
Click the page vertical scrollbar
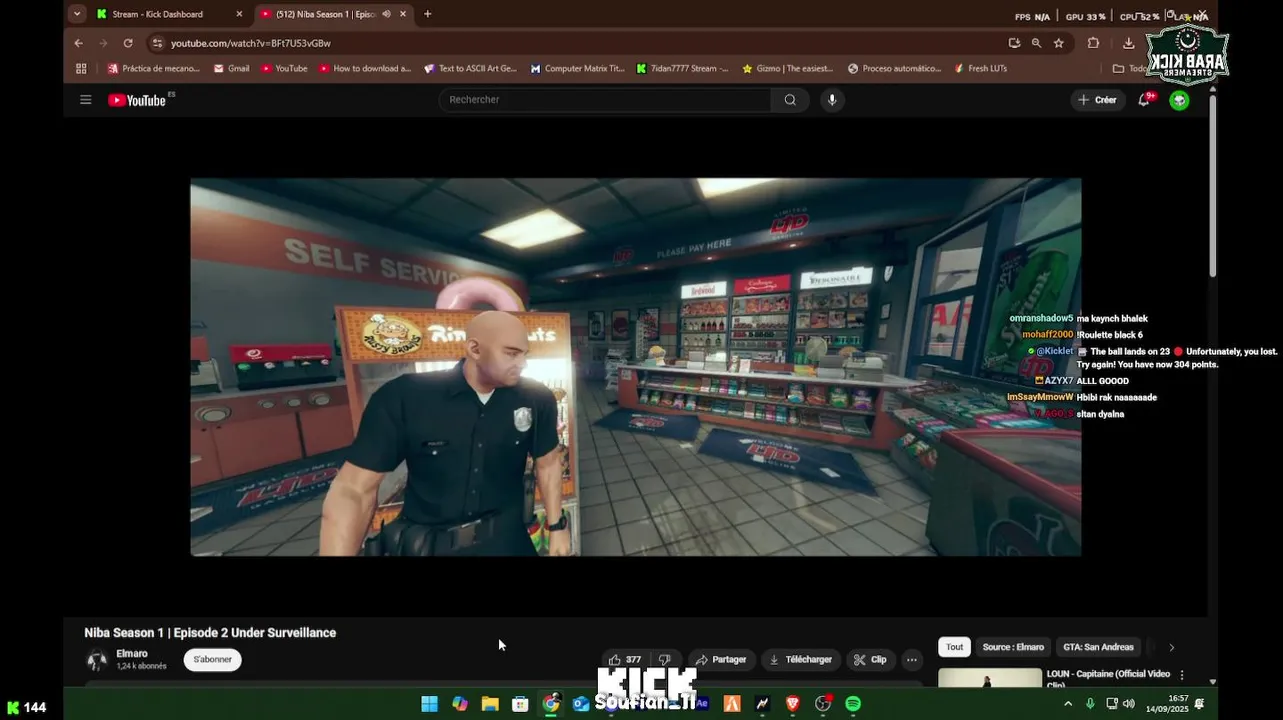1213,185
